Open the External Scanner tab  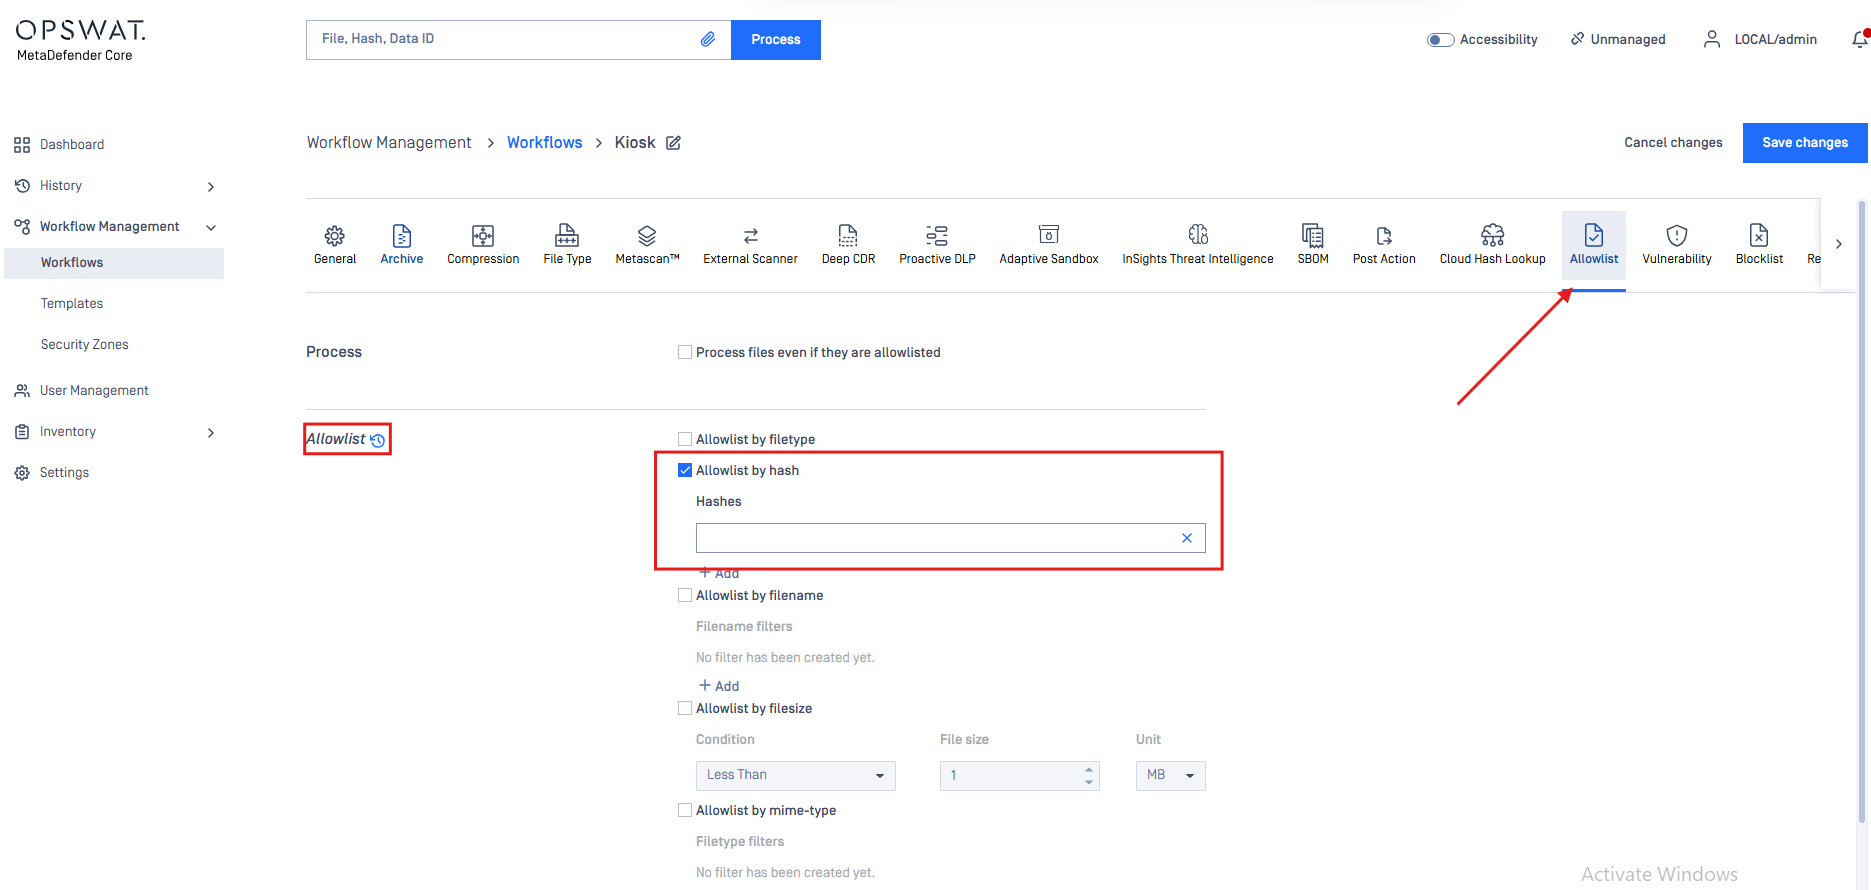coord(750,245)
